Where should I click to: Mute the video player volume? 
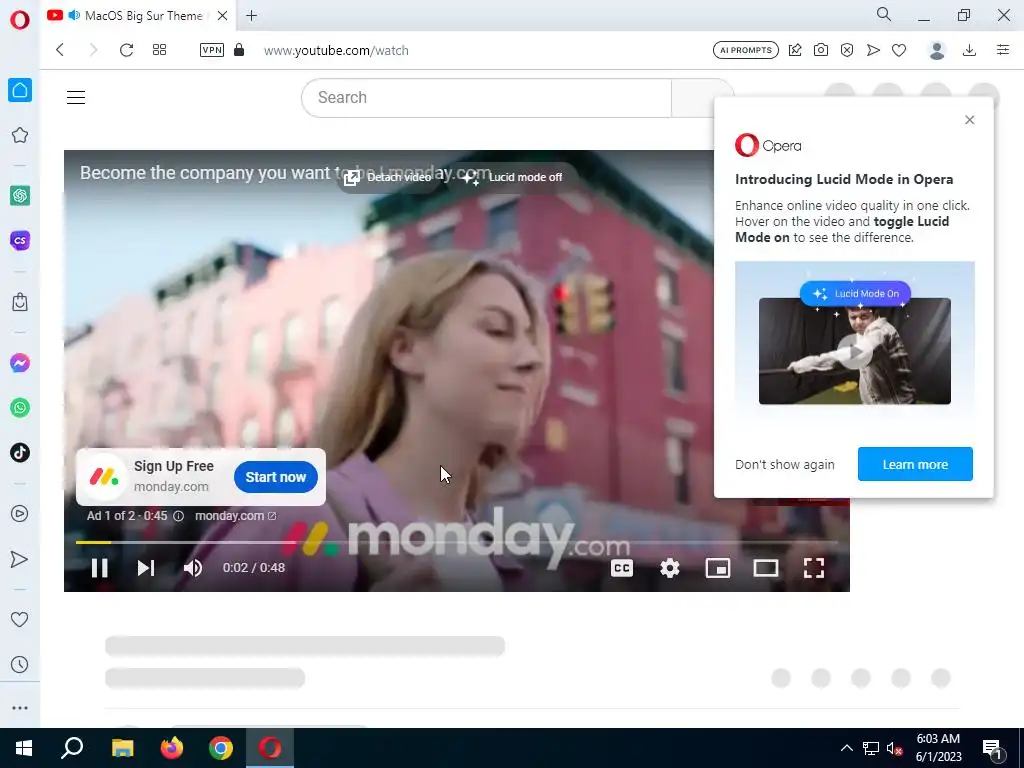click(193, 568)
